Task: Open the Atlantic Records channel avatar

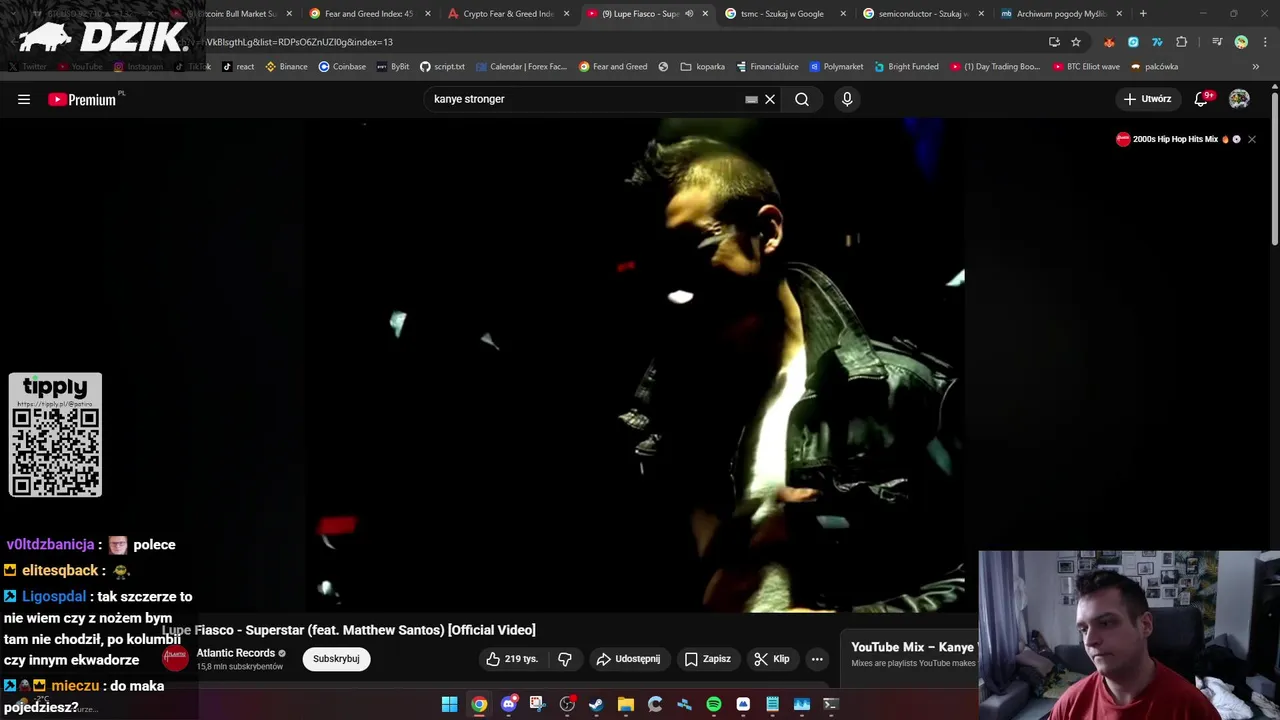Action: coord(176,658)
